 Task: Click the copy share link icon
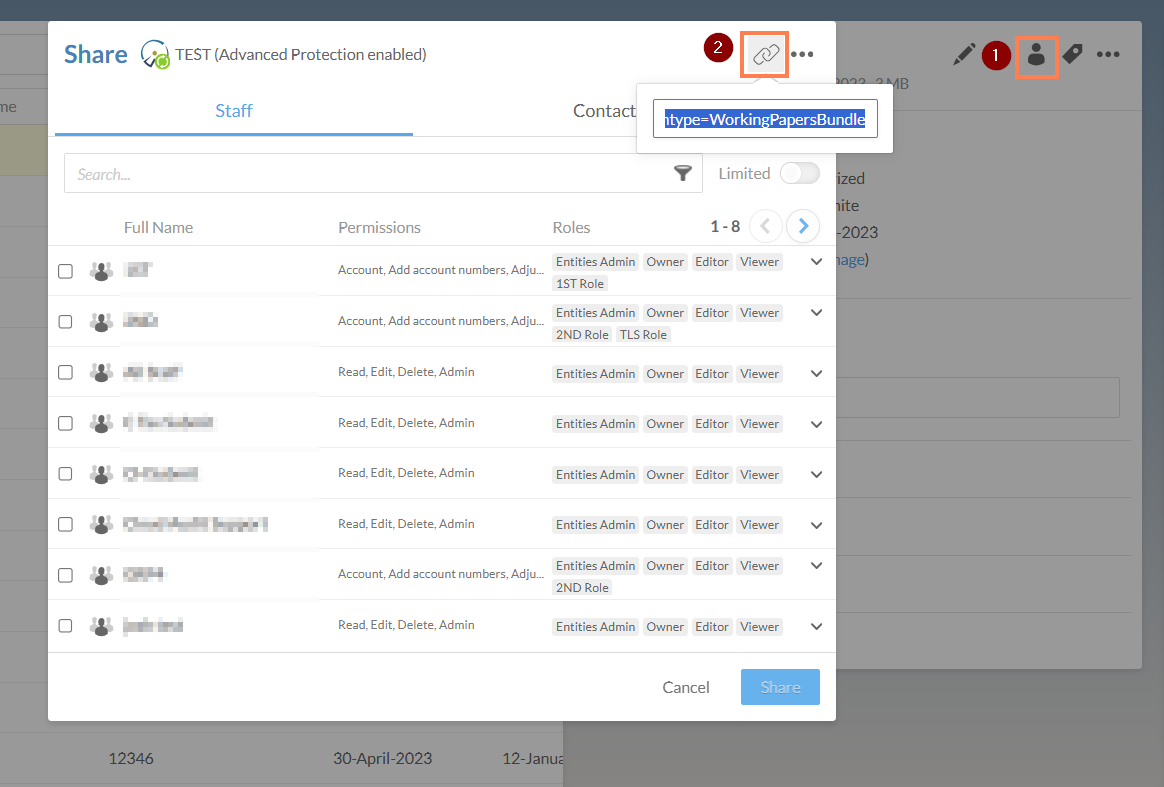(x=764, y=55)
